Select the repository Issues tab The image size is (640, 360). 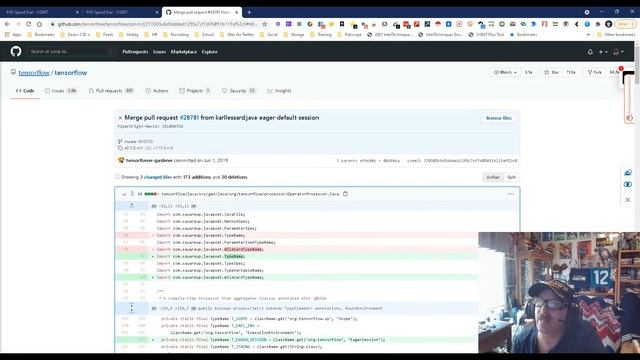[61, 91]
